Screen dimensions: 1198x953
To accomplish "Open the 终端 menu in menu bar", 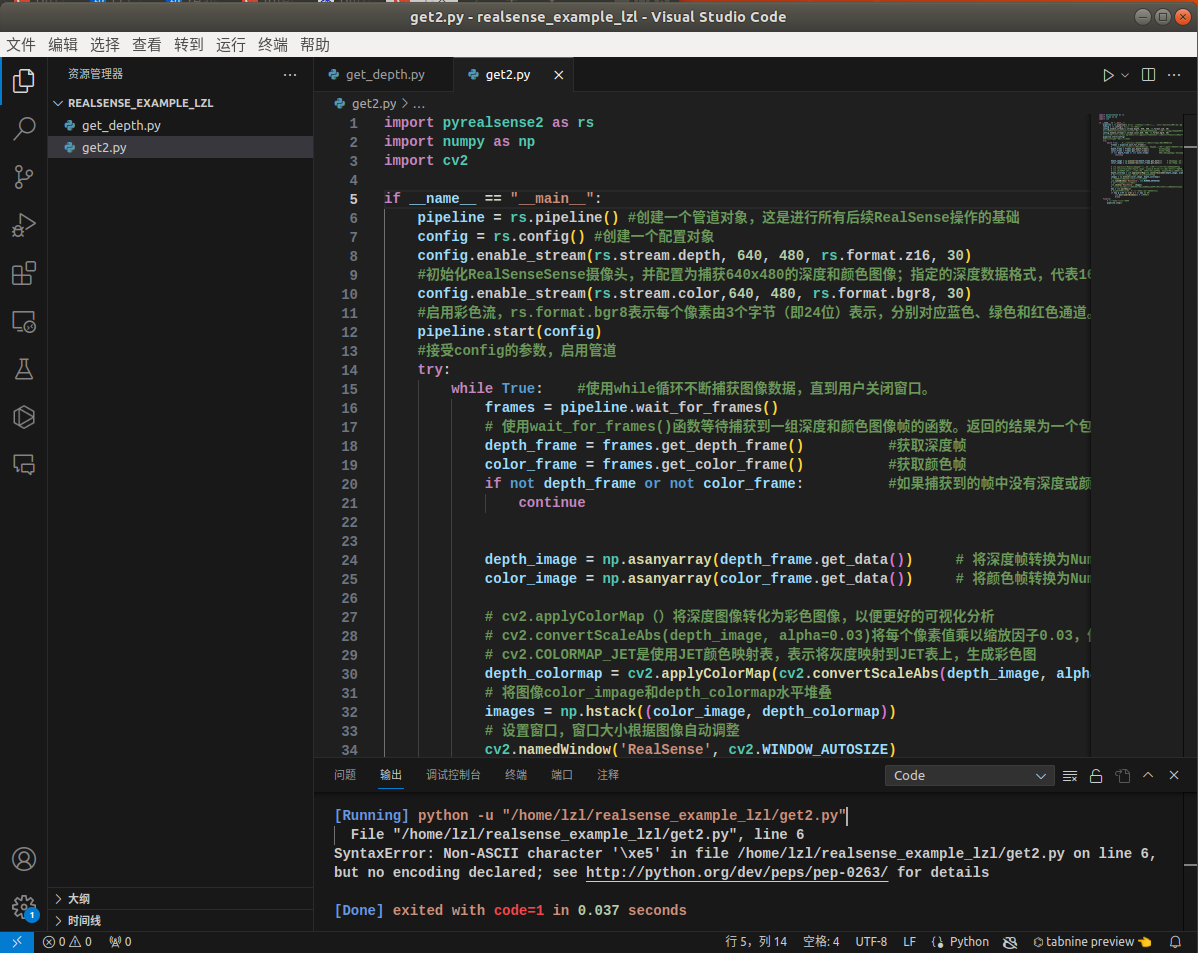I will (272, 45).
